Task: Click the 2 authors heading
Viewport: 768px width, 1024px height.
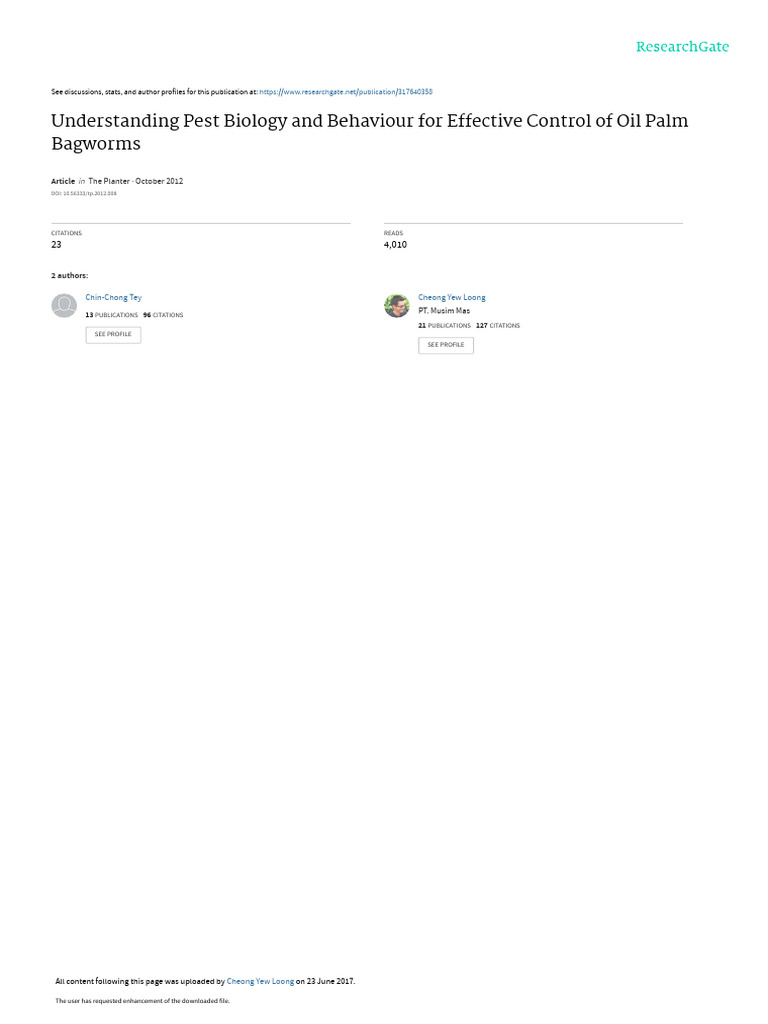Action: pos(70,276)
